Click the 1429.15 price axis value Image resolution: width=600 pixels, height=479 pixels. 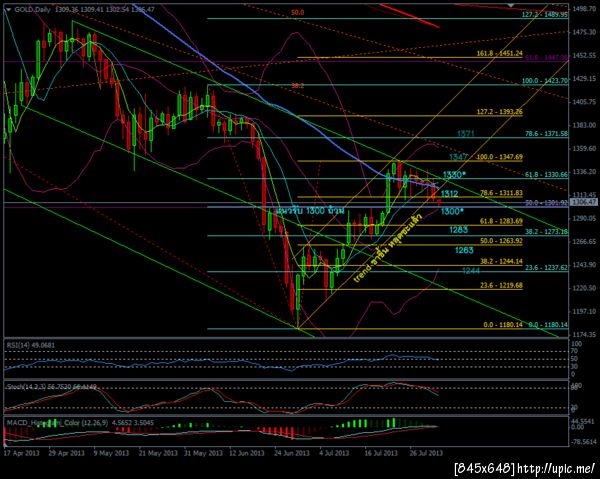584,79
